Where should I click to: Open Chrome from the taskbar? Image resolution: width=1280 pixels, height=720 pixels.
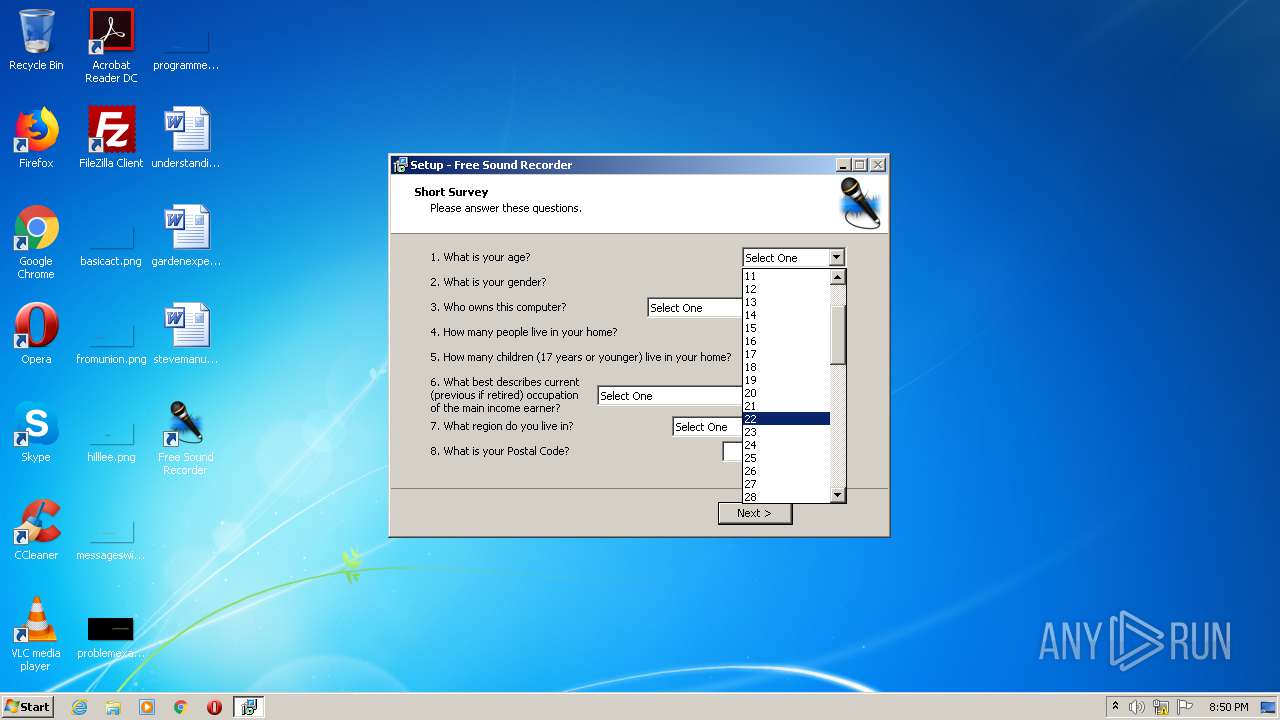pos(181,707)
